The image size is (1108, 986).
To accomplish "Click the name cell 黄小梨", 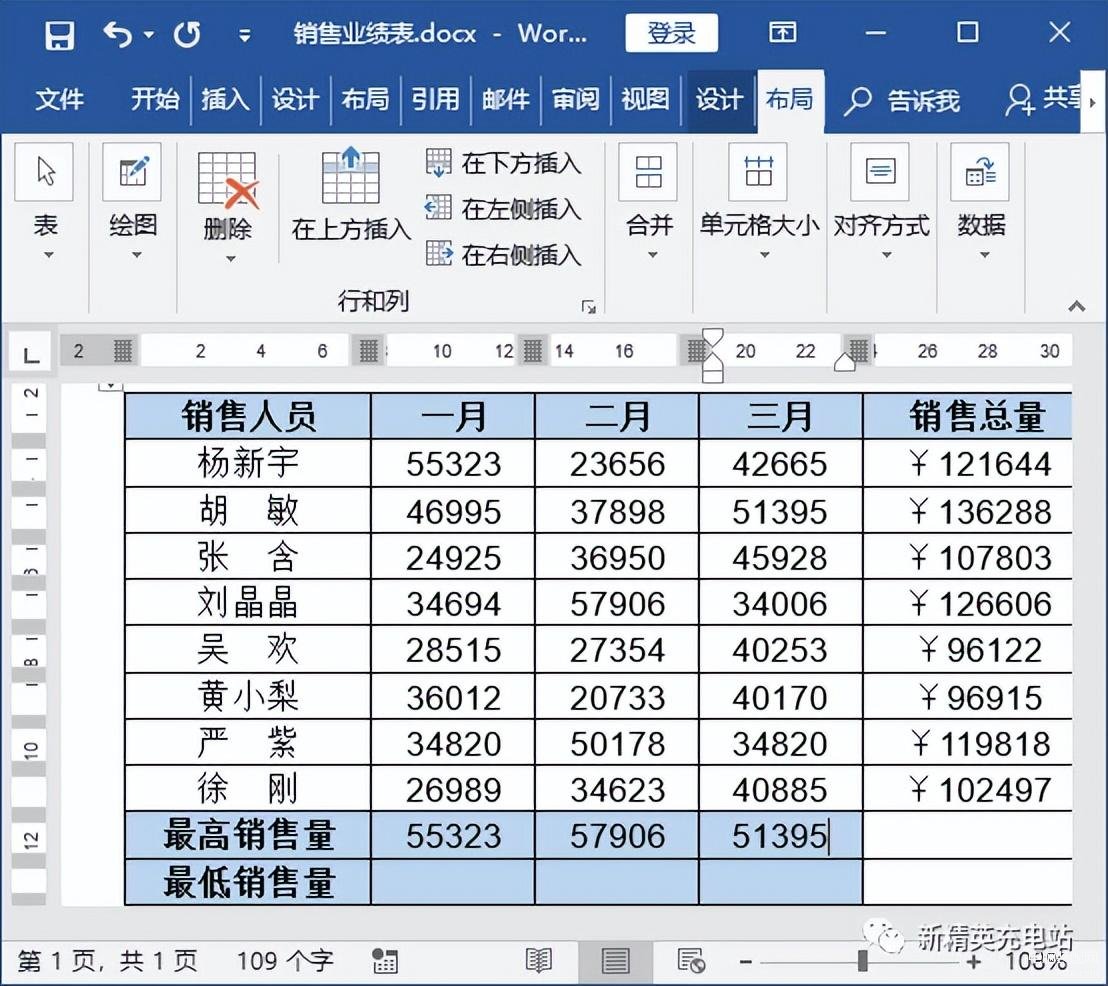I will point(248,697).
